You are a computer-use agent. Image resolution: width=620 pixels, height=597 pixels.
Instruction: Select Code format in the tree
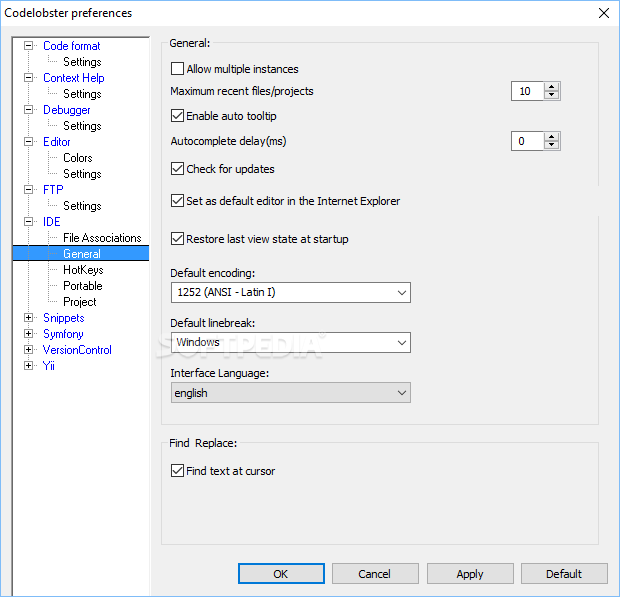coord(72,46)
